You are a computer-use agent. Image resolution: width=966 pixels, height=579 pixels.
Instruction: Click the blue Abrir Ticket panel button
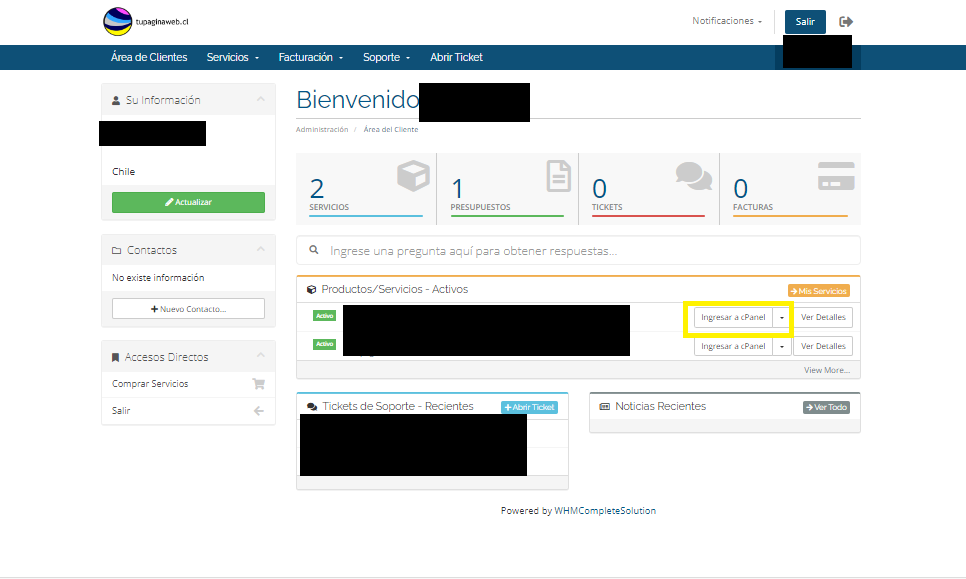pos(529,408)
